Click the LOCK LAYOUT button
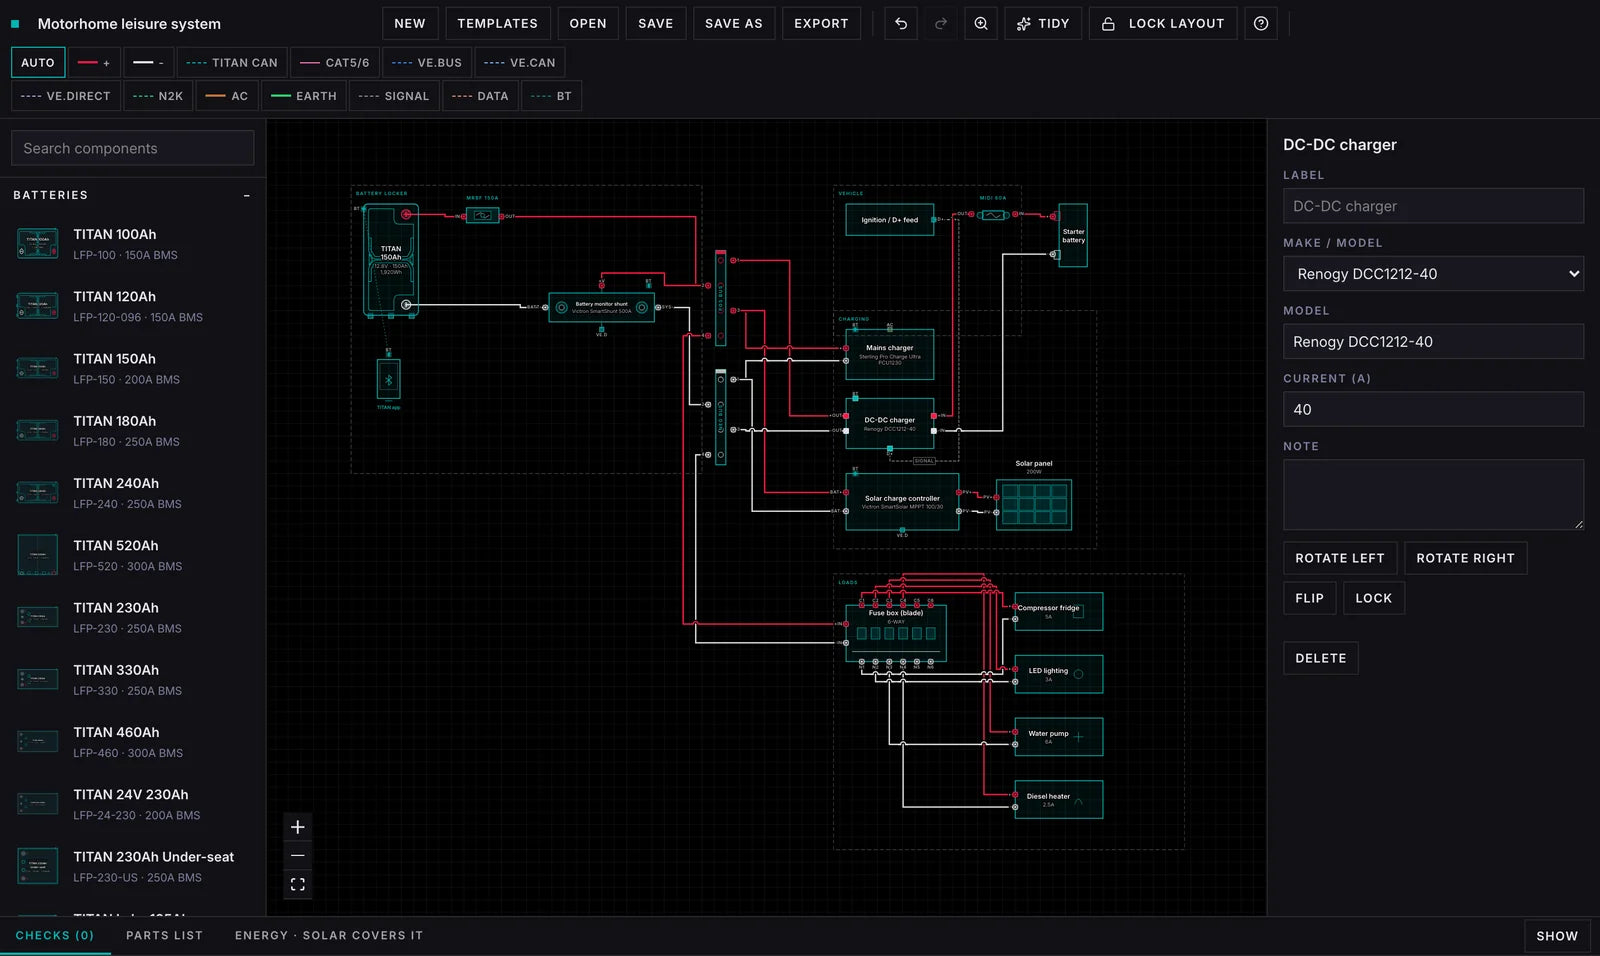The width and height of the screenshot is (1600, 956). click(x=1163, y=23)
